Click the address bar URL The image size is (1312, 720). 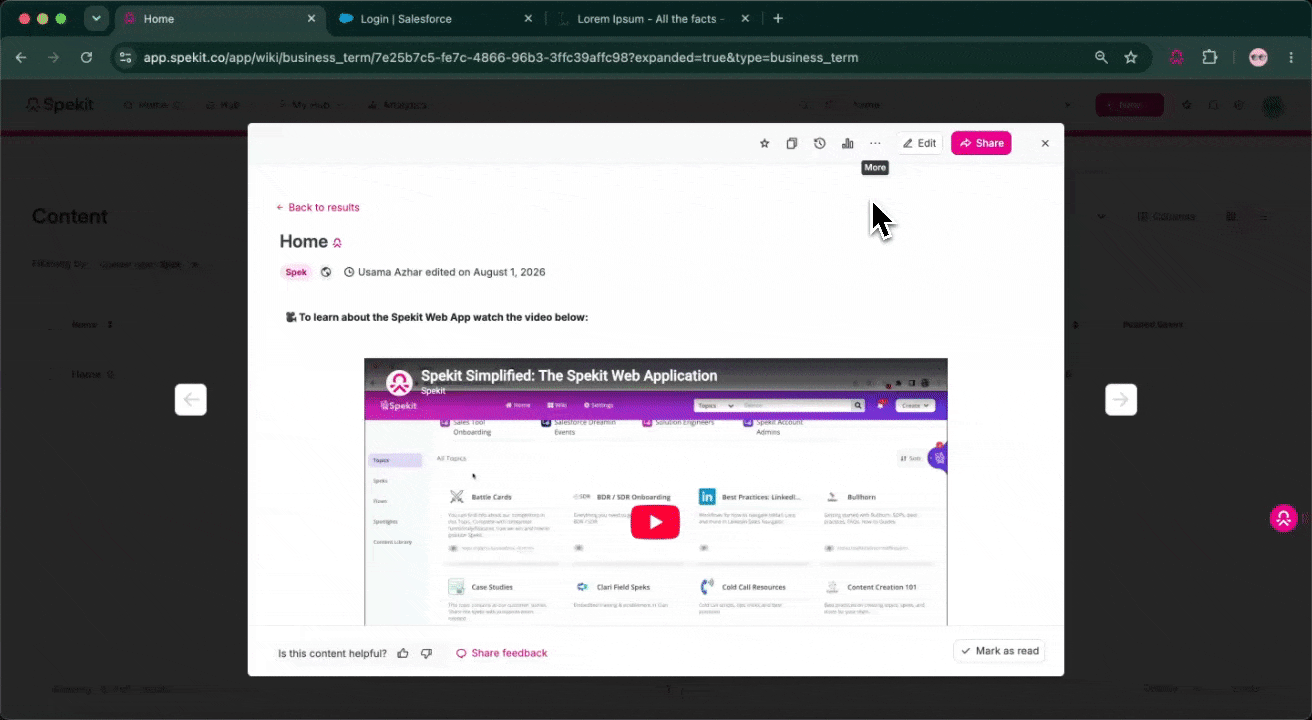pos(501,58)
